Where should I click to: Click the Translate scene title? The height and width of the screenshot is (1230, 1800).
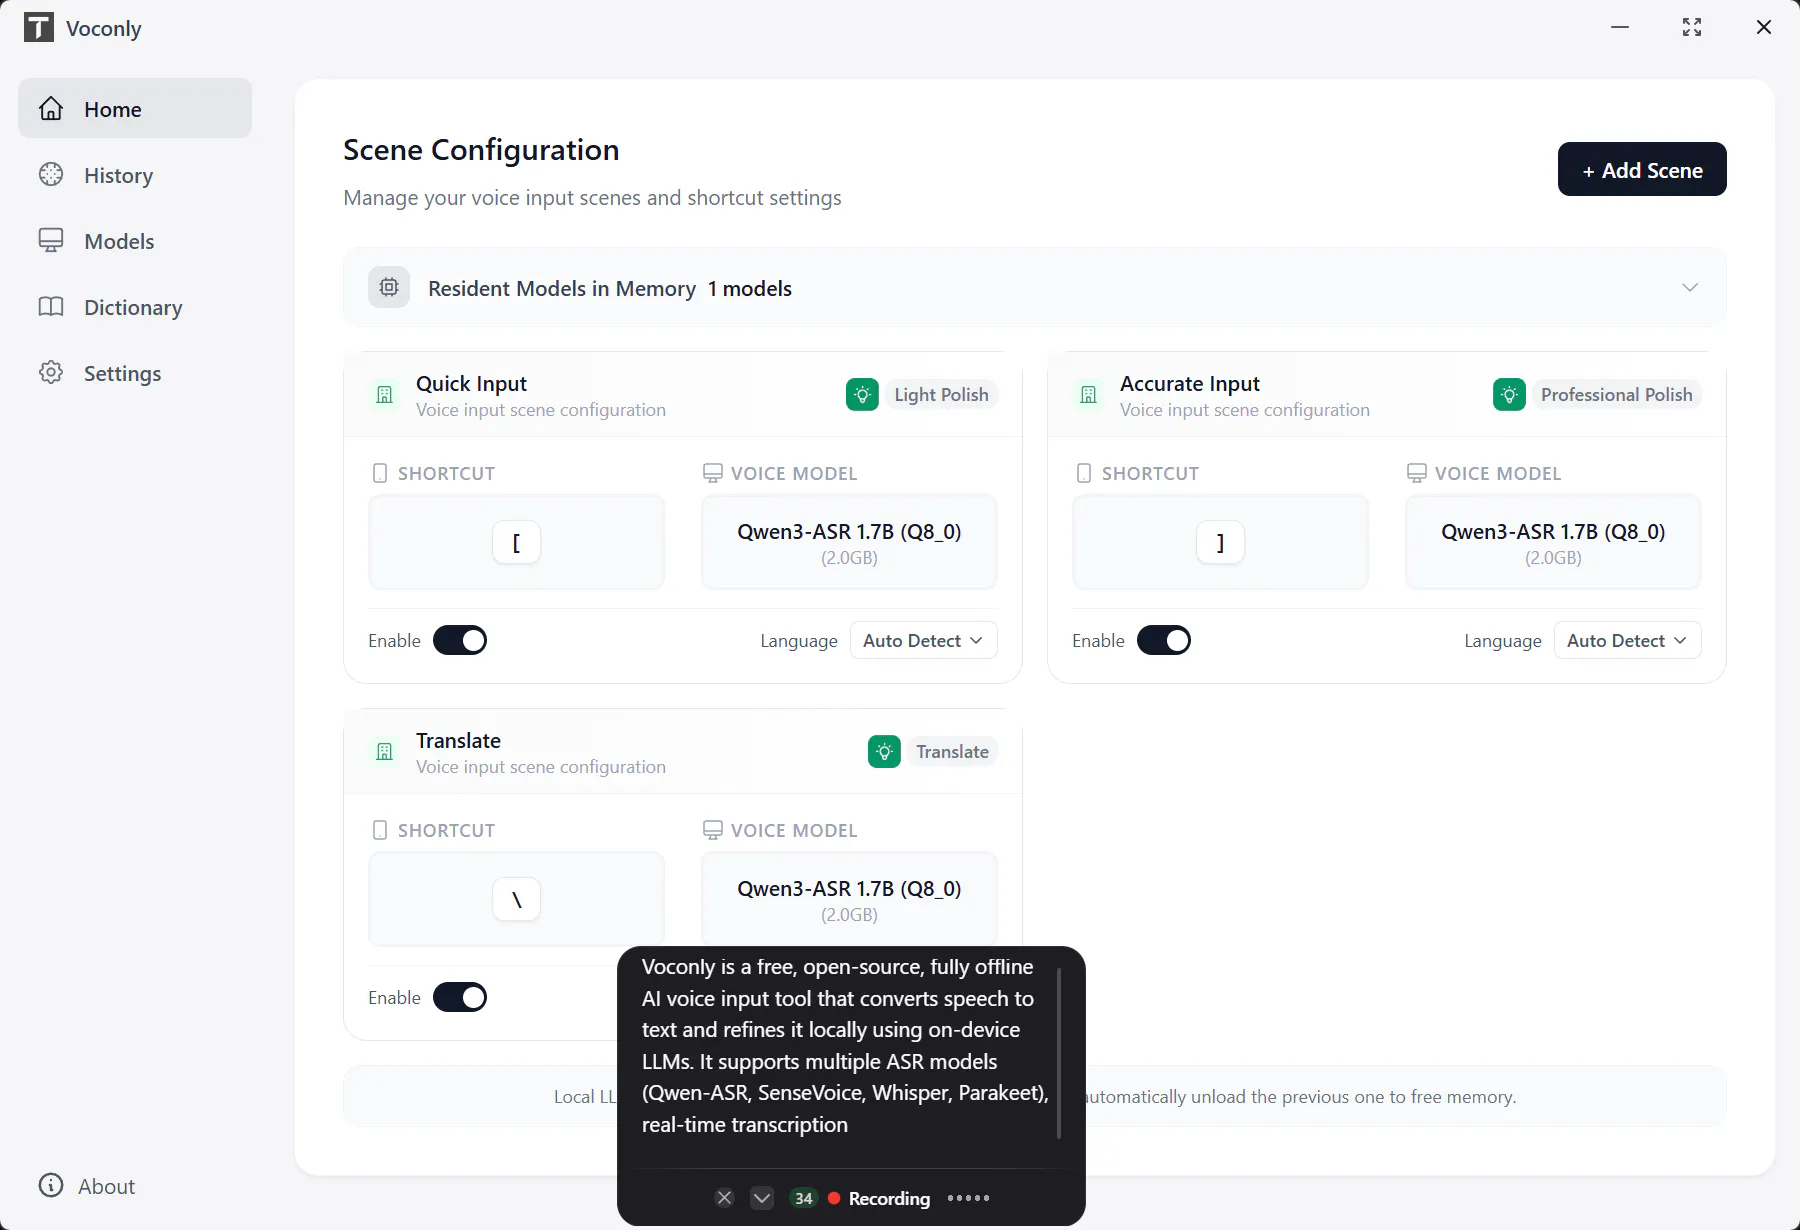click(458, 741)
